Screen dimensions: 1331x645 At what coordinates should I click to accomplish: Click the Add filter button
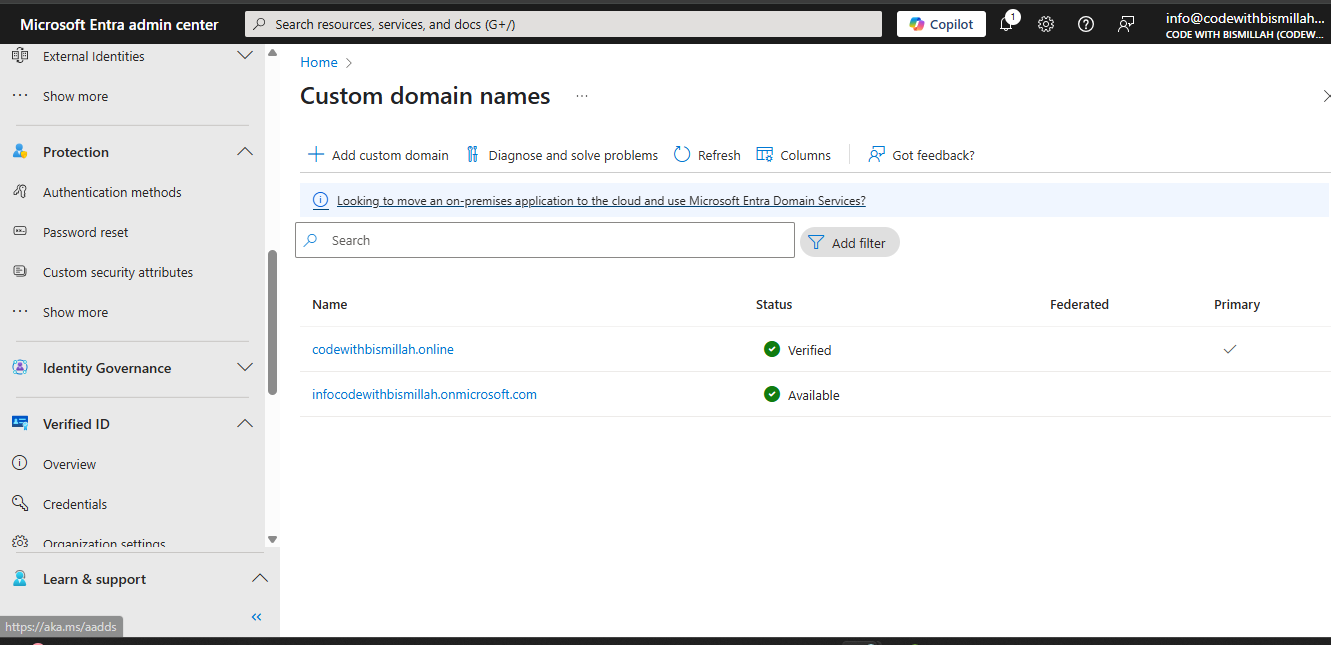849,242
